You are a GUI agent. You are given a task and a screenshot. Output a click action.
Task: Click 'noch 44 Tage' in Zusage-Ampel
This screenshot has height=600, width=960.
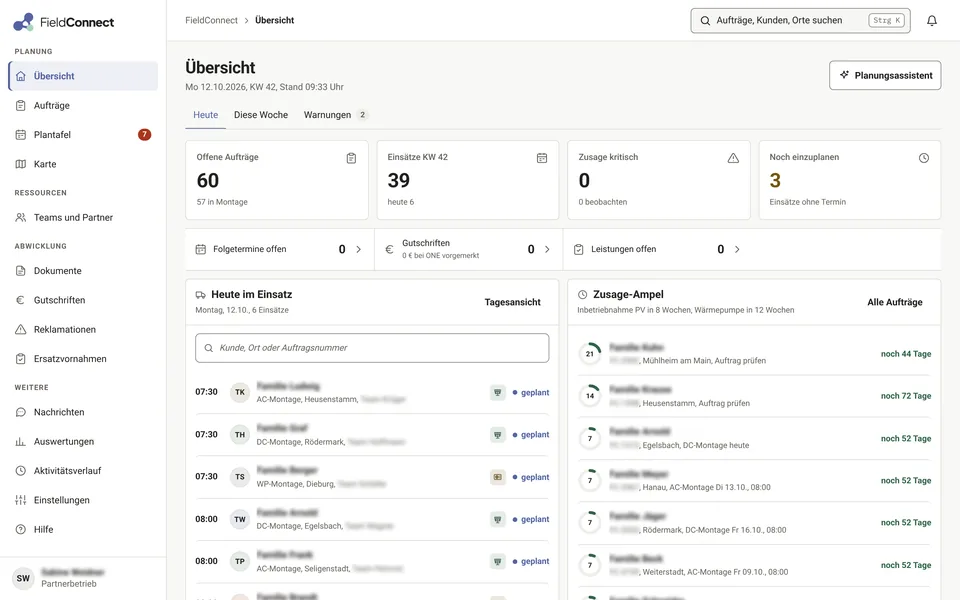coord(906,354)
